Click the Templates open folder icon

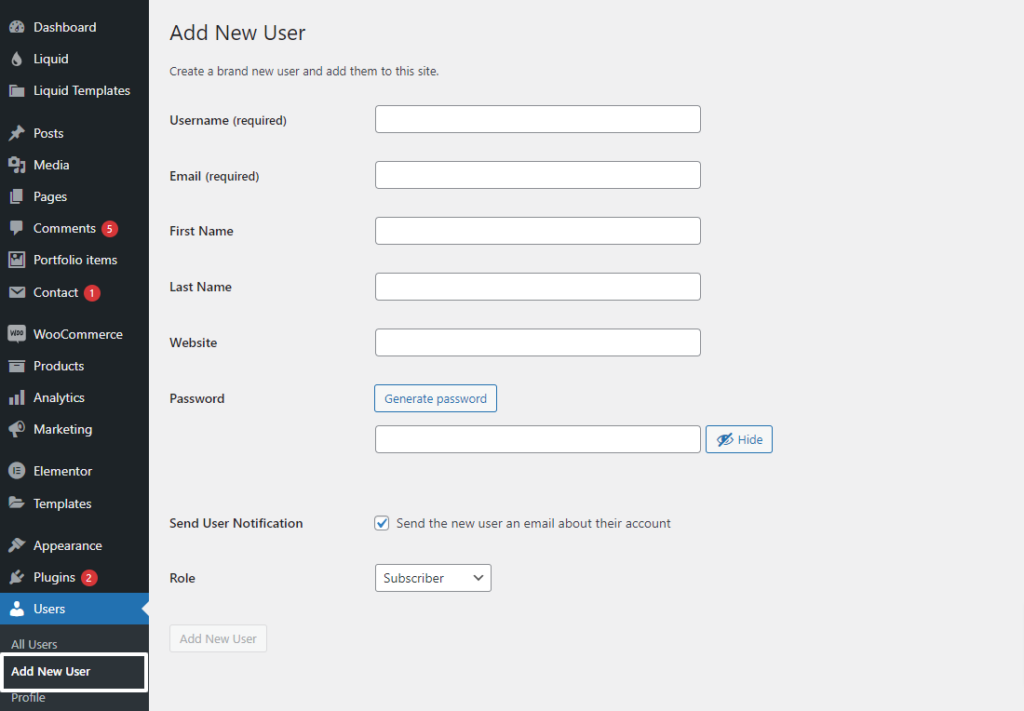point(17,503)
